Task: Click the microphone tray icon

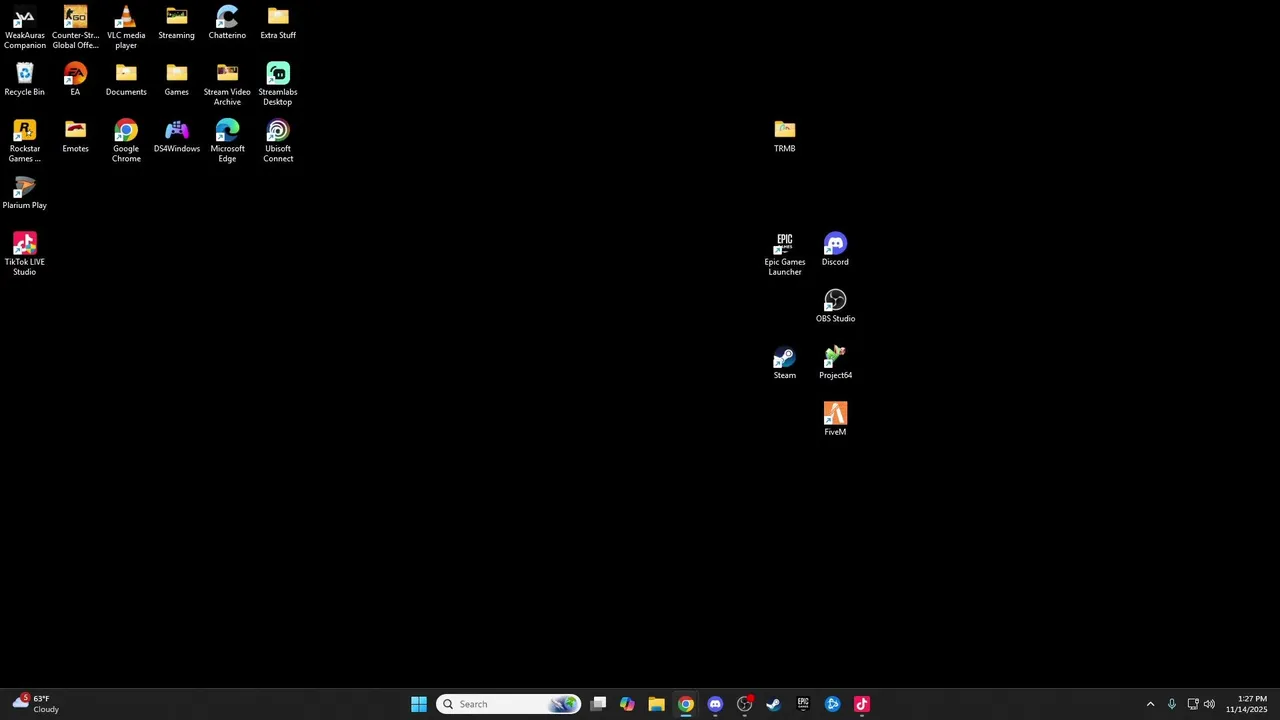Action: [1172, 704]
